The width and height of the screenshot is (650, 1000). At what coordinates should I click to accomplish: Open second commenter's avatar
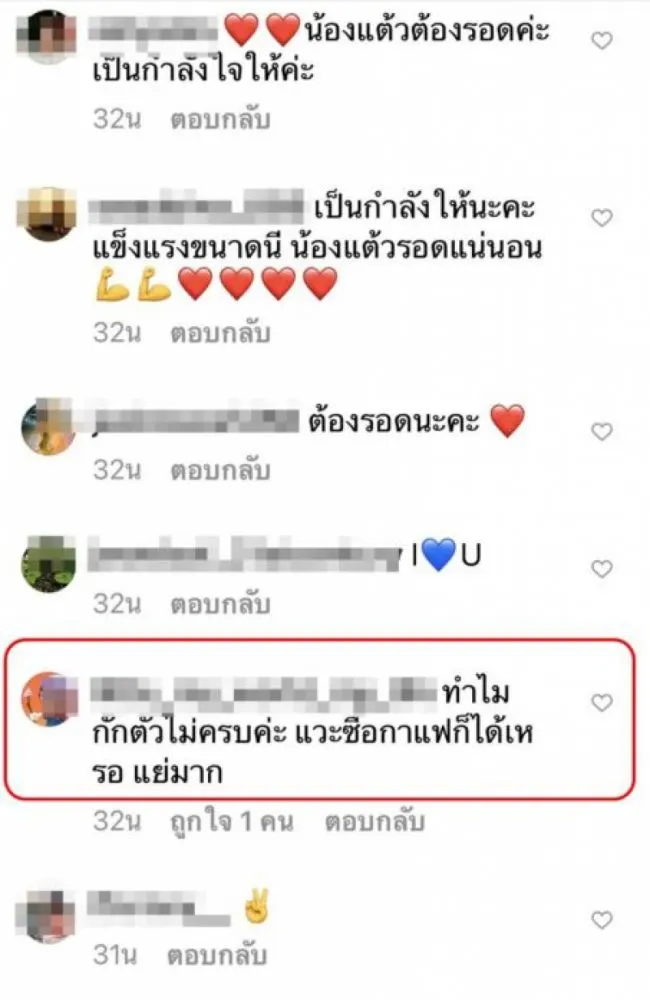(x=46, y=214)
